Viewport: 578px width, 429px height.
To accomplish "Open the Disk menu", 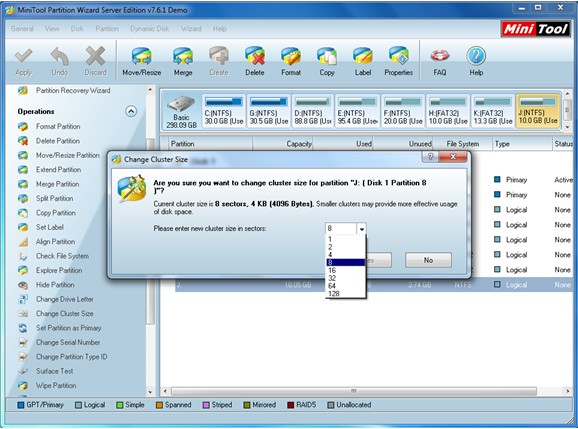I will [x=77, y=29].
